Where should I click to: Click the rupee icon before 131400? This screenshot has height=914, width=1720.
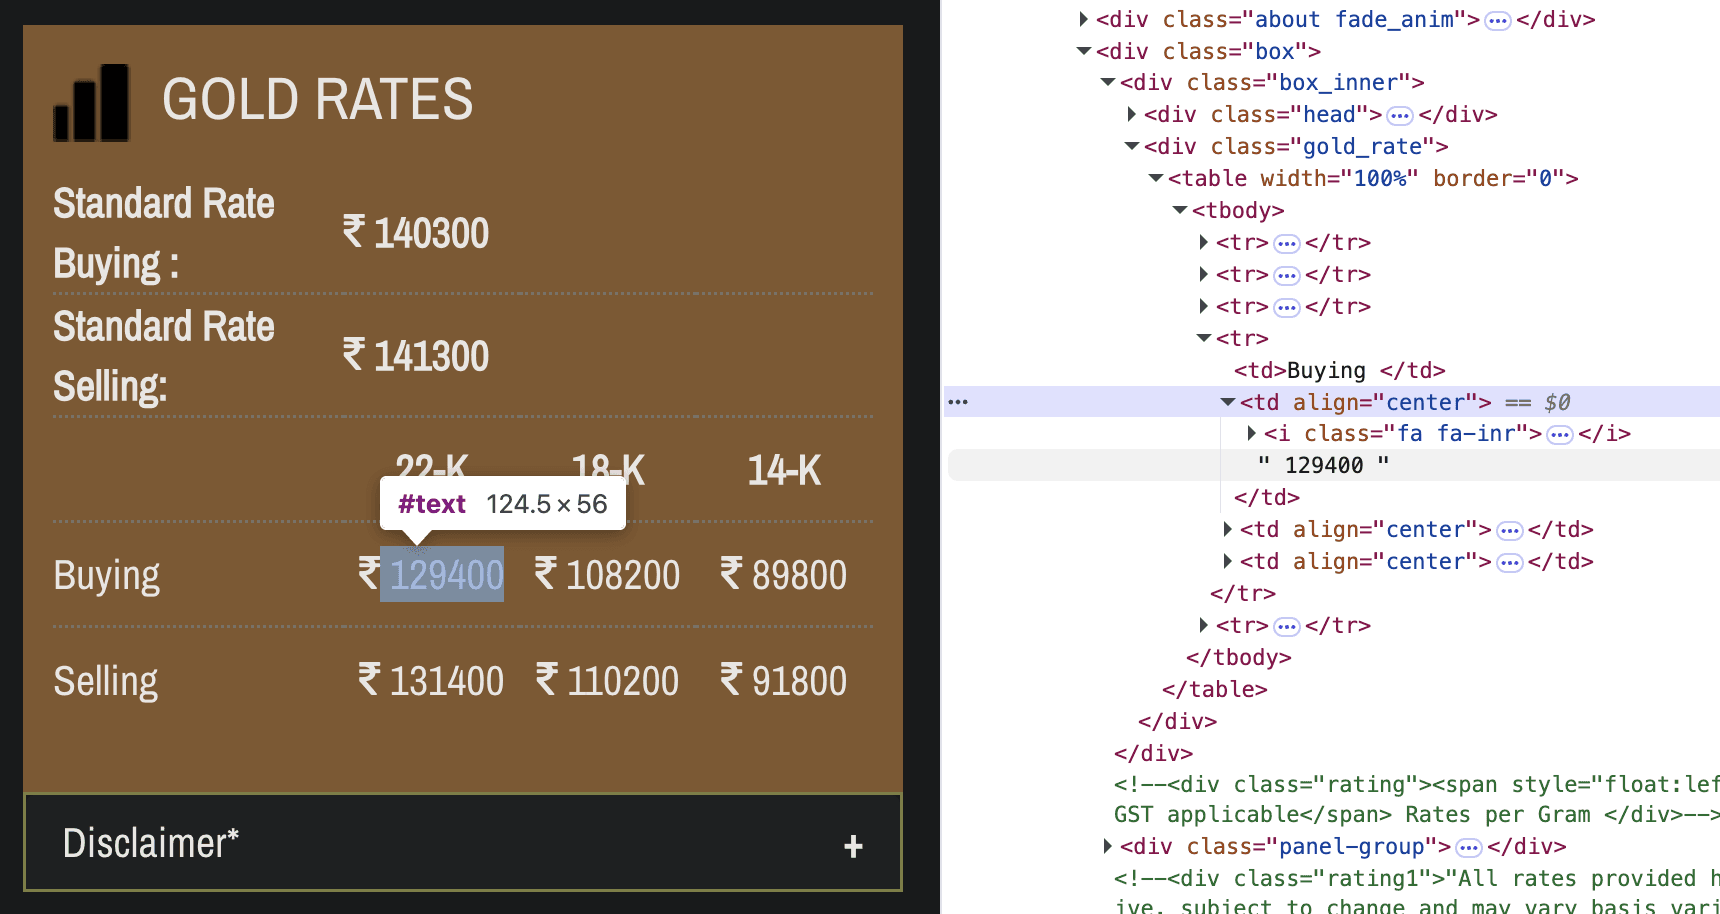[x=369, y=680]
